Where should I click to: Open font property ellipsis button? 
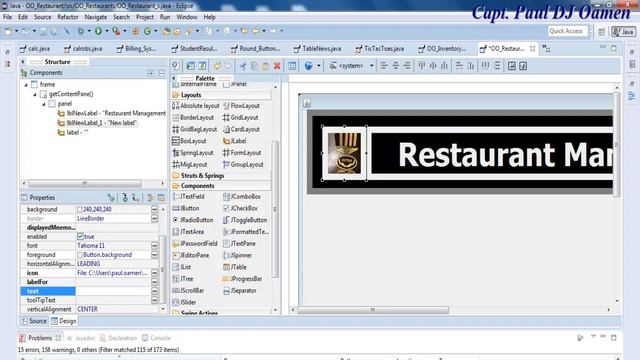154,246
